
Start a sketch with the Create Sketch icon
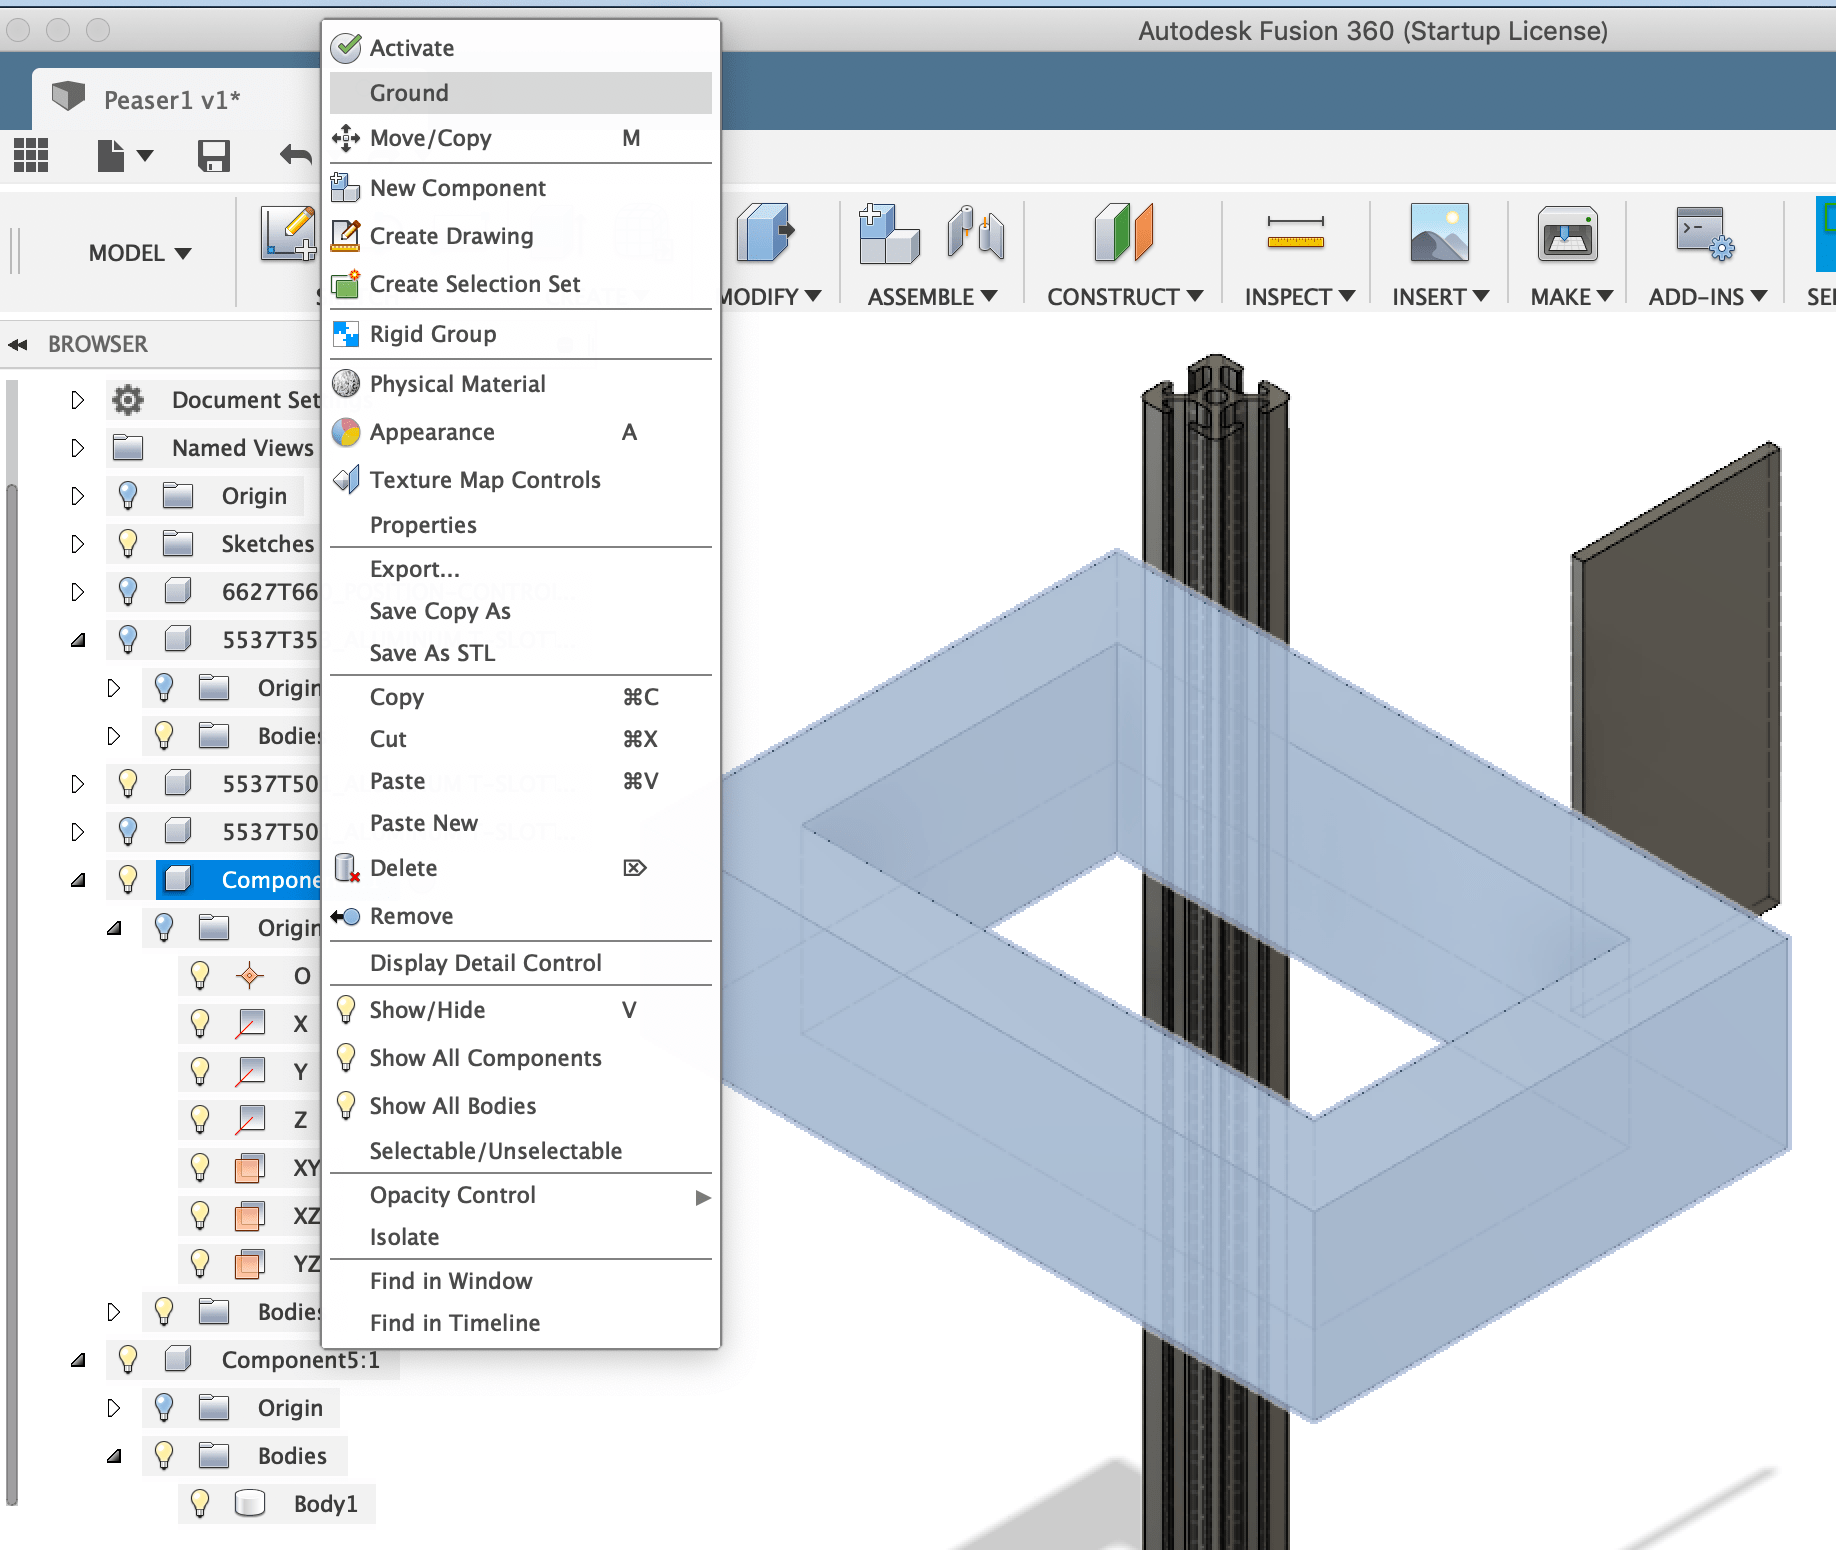(288, 234)
